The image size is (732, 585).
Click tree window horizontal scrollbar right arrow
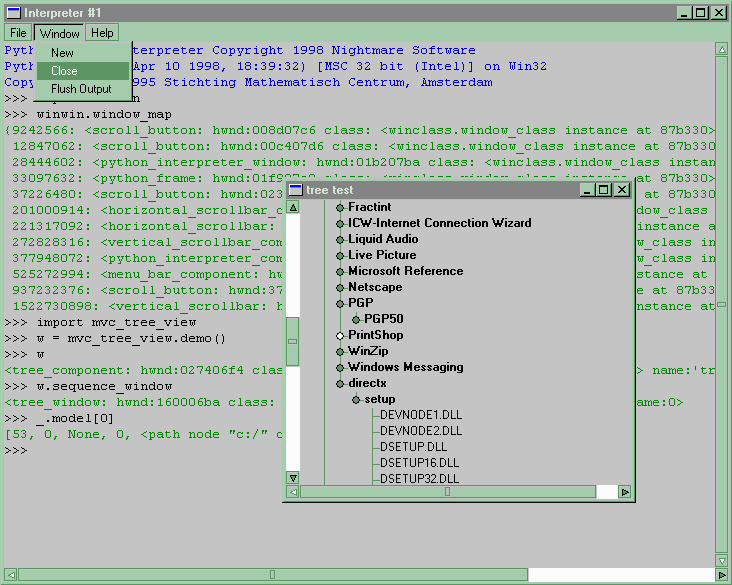point(625,492)
